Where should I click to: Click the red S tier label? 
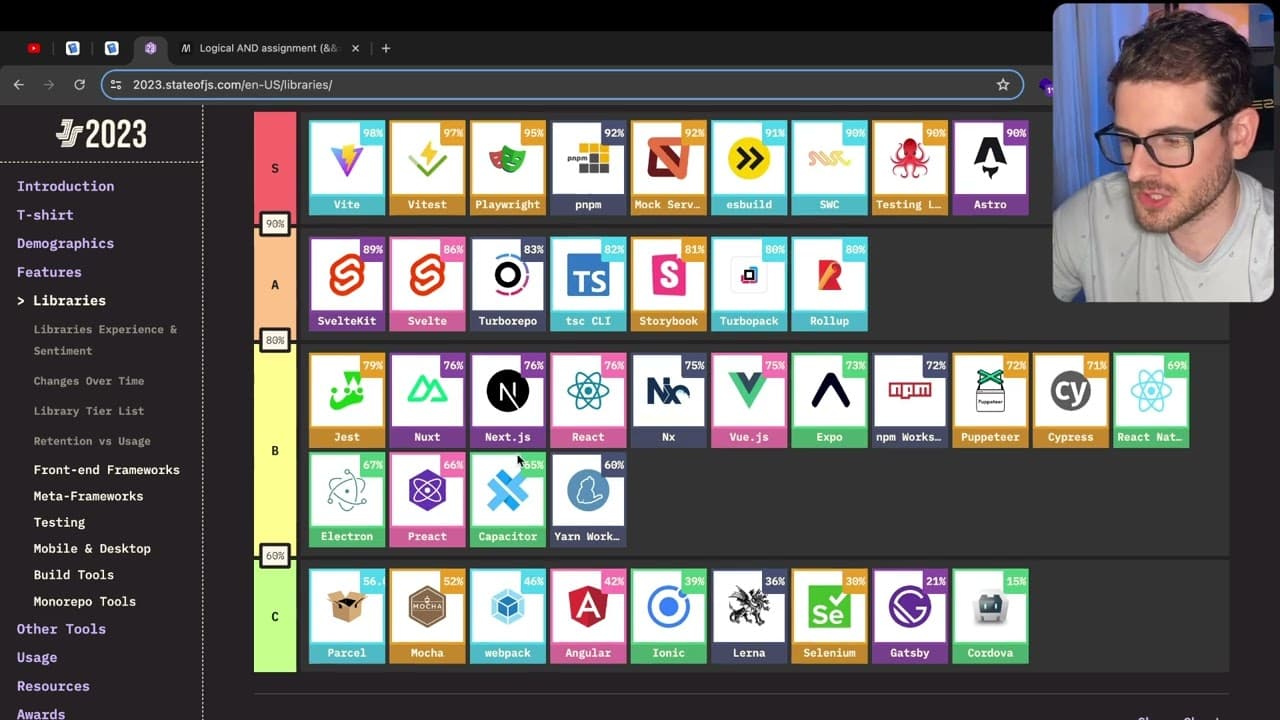click(x=275, y=168)
